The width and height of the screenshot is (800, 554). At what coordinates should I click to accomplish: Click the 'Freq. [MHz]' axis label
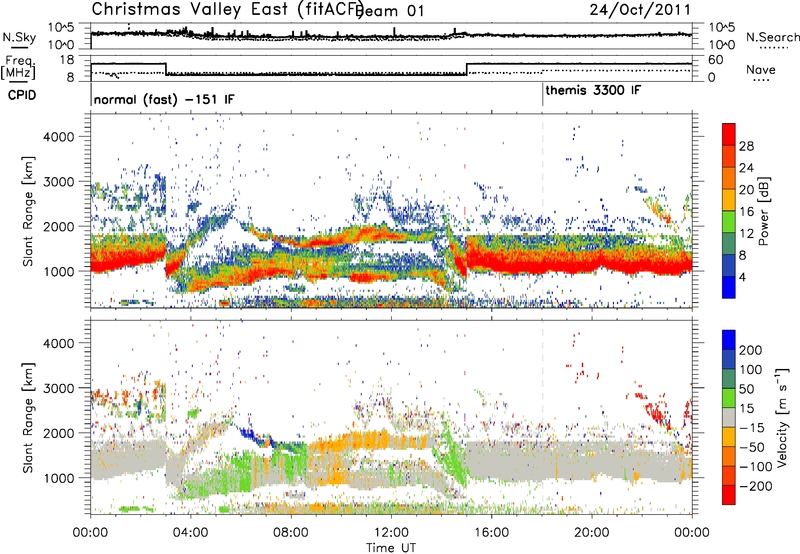[18, 68]
